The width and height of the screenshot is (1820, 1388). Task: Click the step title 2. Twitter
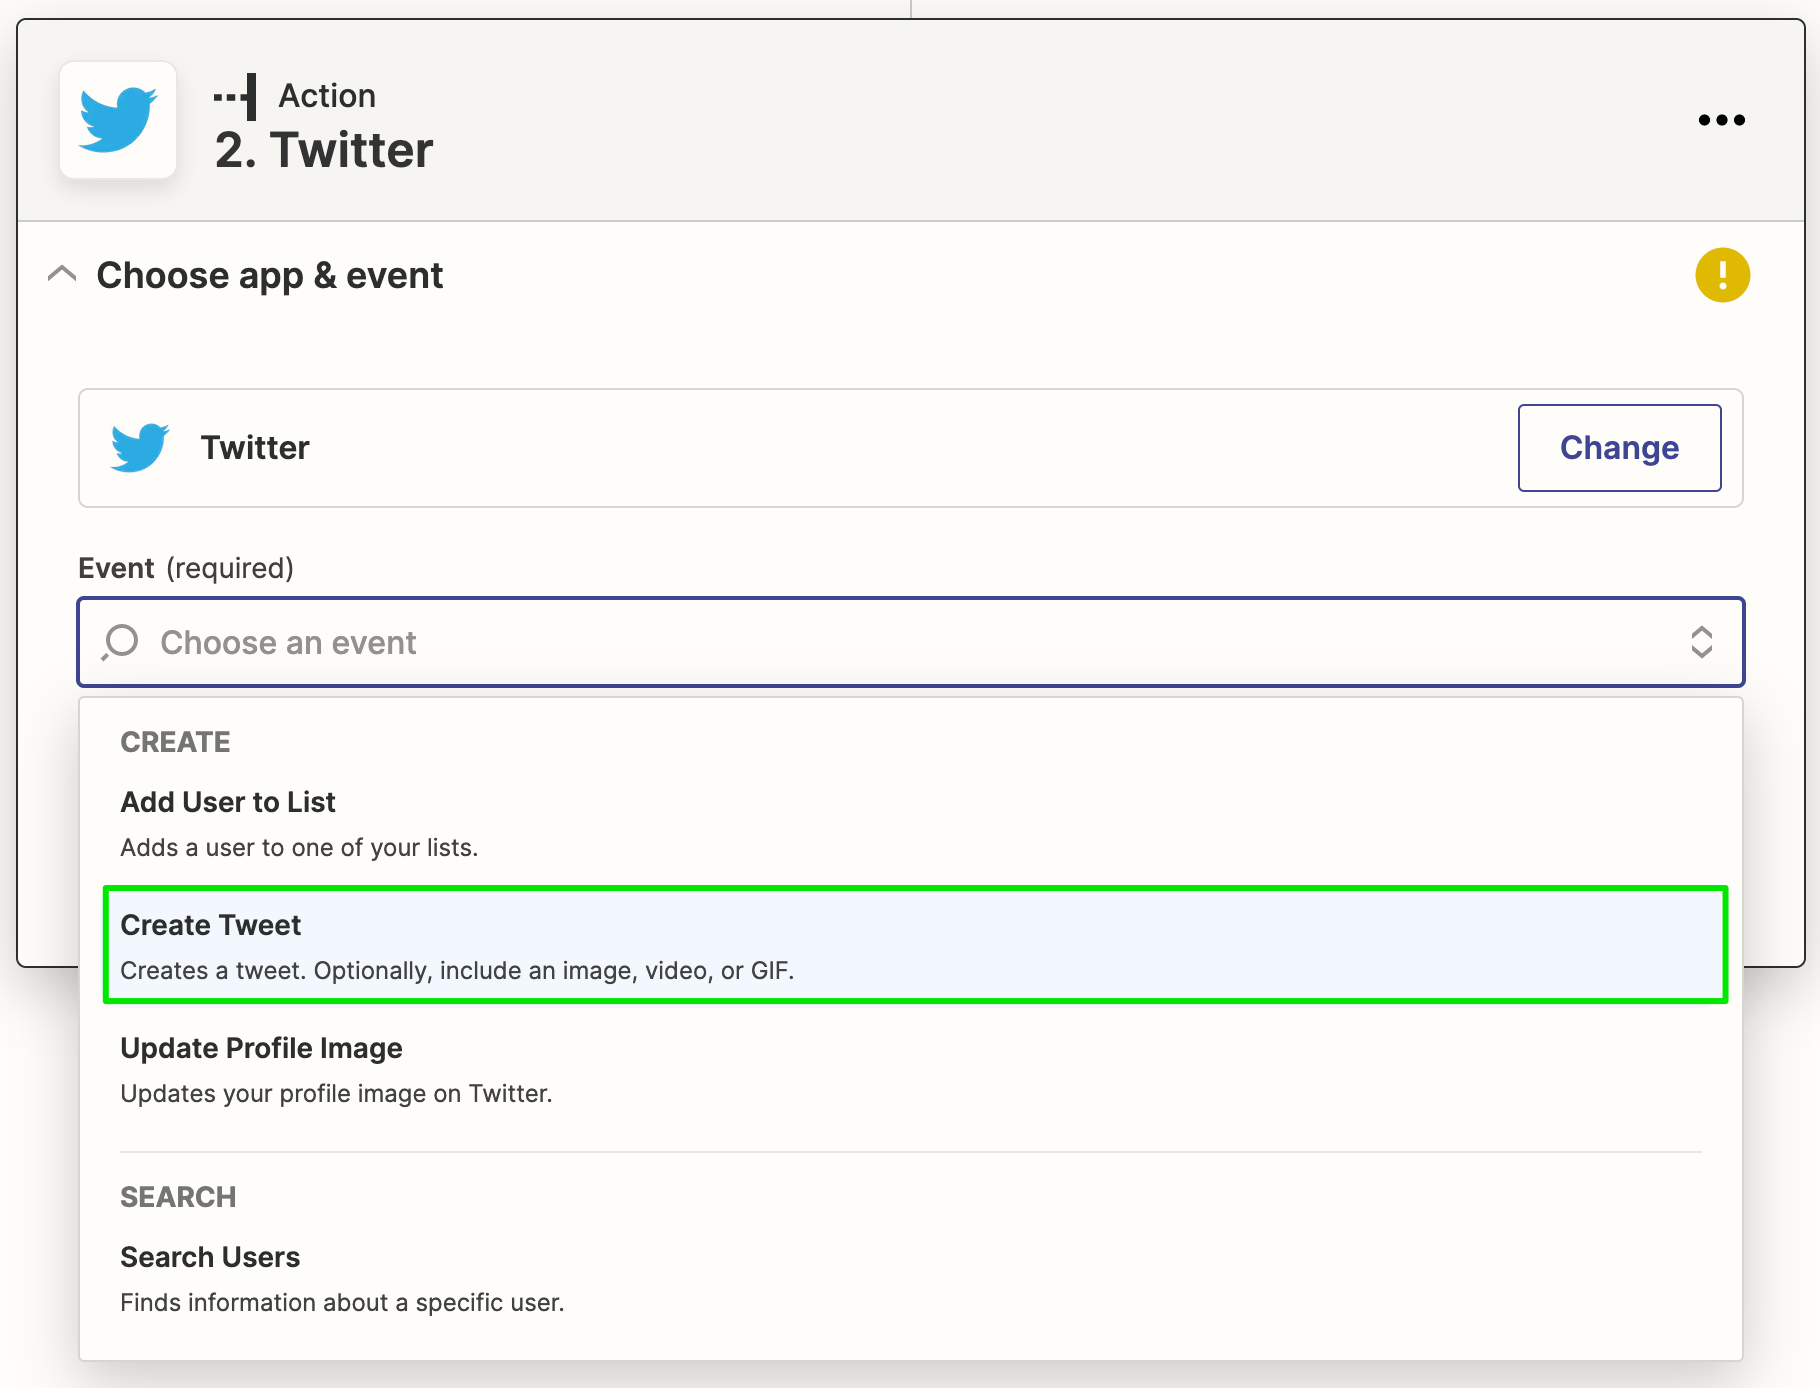tap(324, 150)
